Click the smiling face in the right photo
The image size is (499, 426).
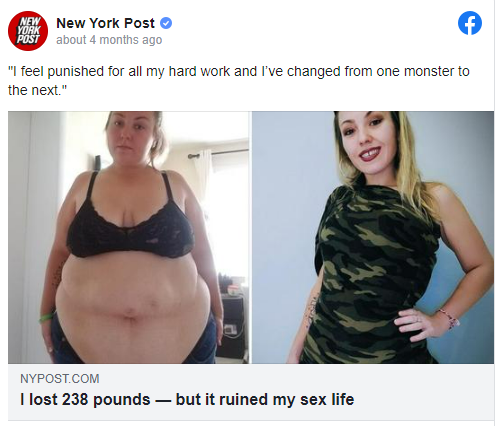366,142
